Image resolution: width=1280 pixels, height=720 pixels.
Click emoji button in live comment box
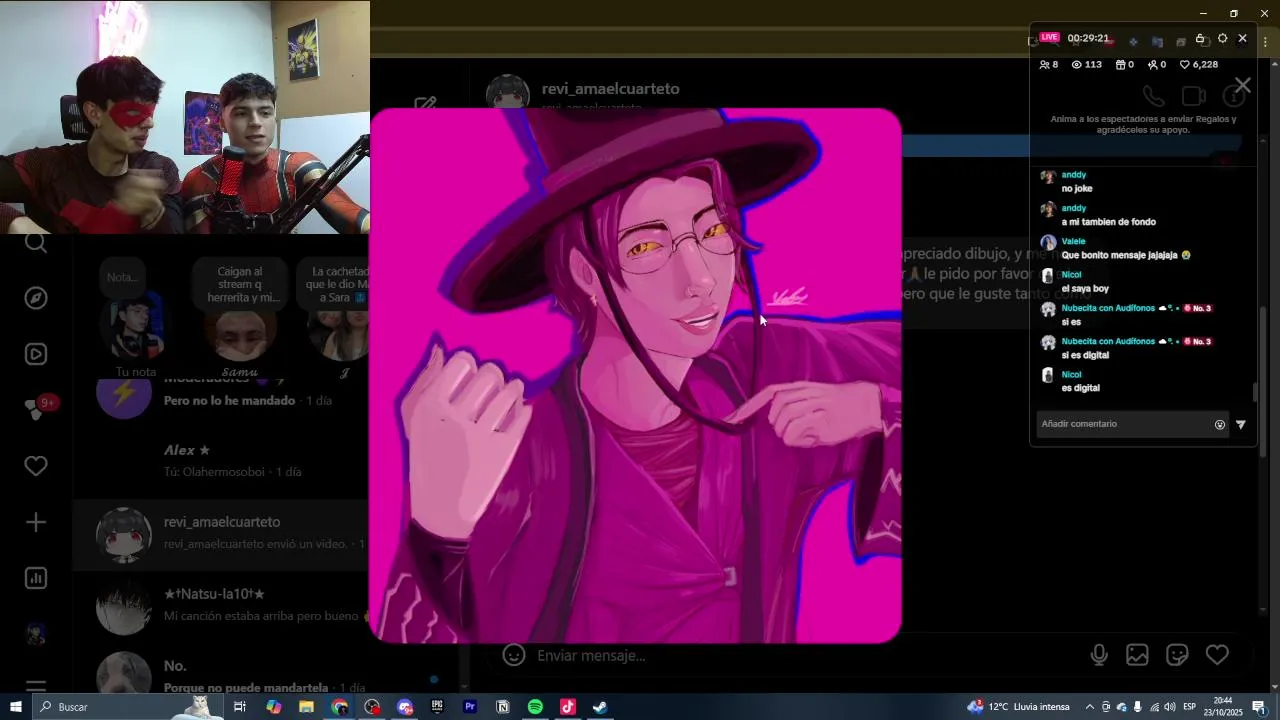coord(1220,424)
